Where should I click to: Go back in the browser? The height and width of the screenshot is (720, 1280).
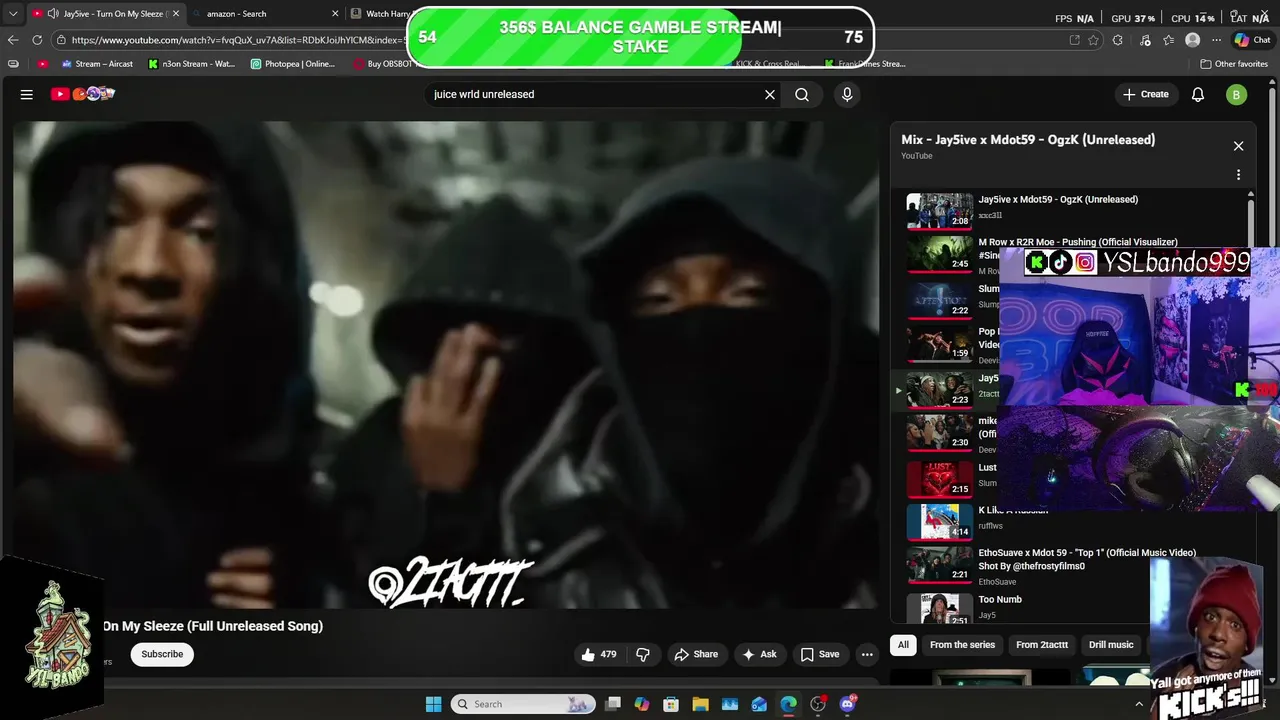13,40
